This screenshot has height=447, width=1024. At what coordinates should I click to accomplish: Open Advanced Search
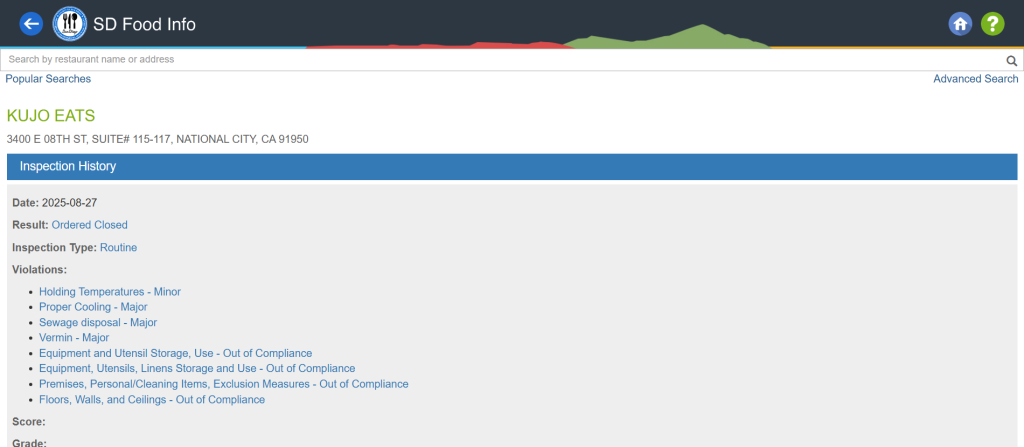coord(976,79)
